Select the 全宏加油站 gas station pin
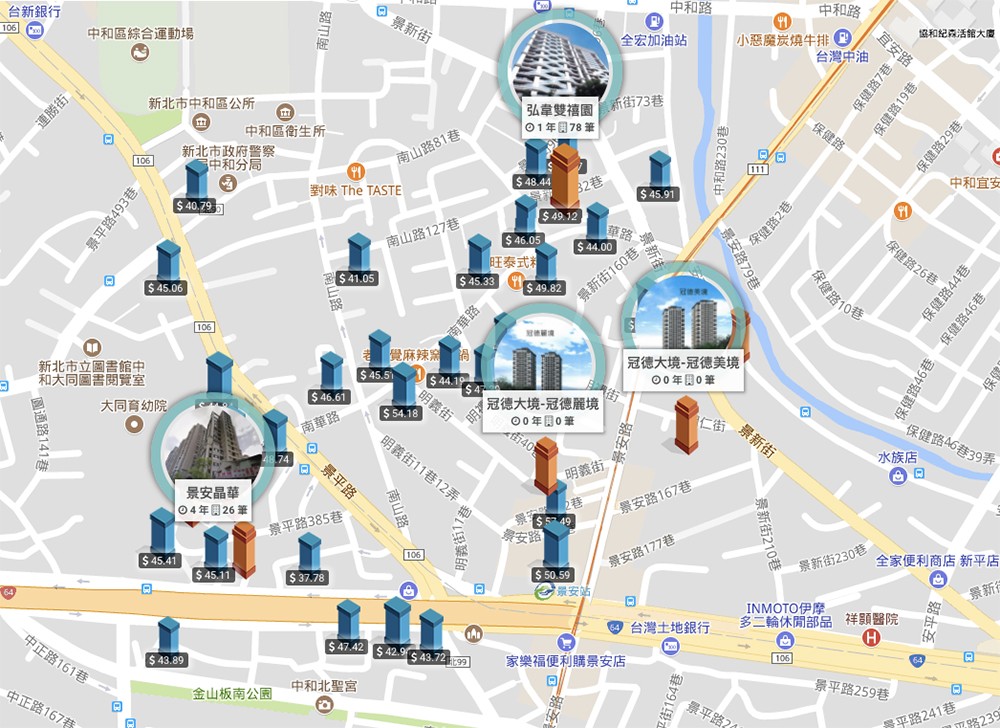Screen dimensions: 1000x728 (654, 21)
